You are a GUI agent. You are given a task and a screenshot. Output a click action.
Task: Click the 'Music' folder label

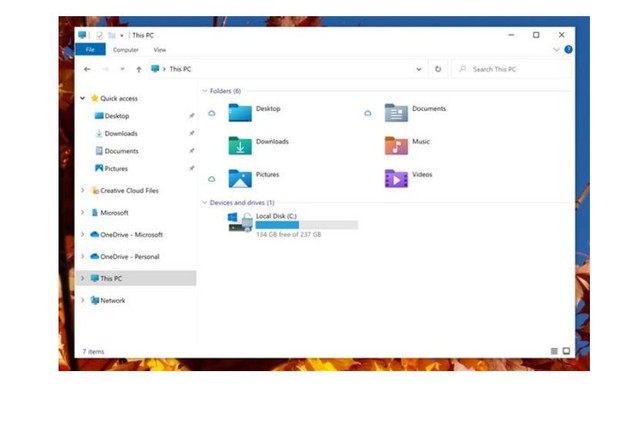point(421,141)
